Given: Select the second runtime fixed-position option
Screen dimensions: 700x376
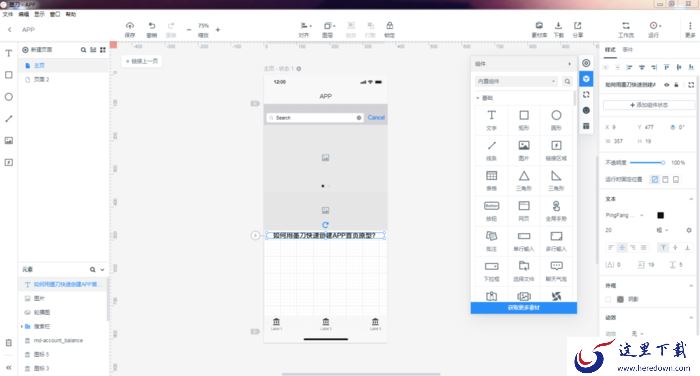Looking at the screenshot, I should coord(665,180).
